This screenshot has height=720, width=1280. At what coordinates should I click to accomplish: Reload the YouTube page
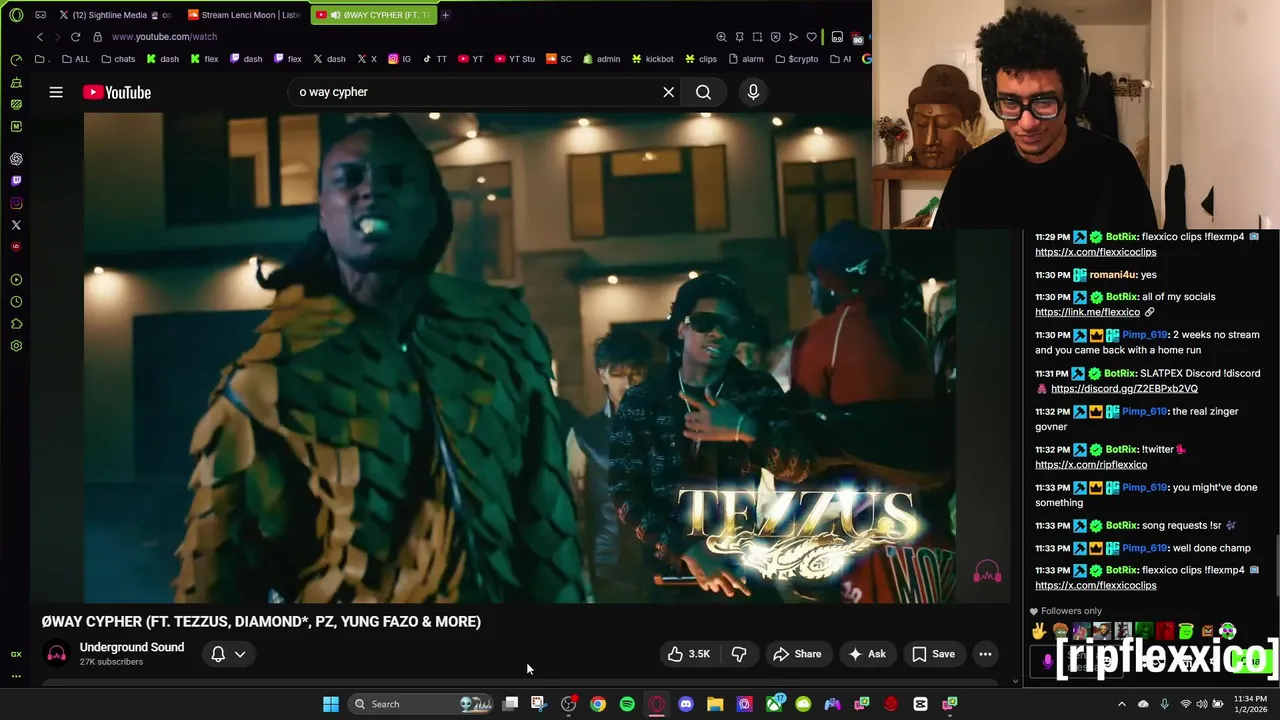(75, 37)
